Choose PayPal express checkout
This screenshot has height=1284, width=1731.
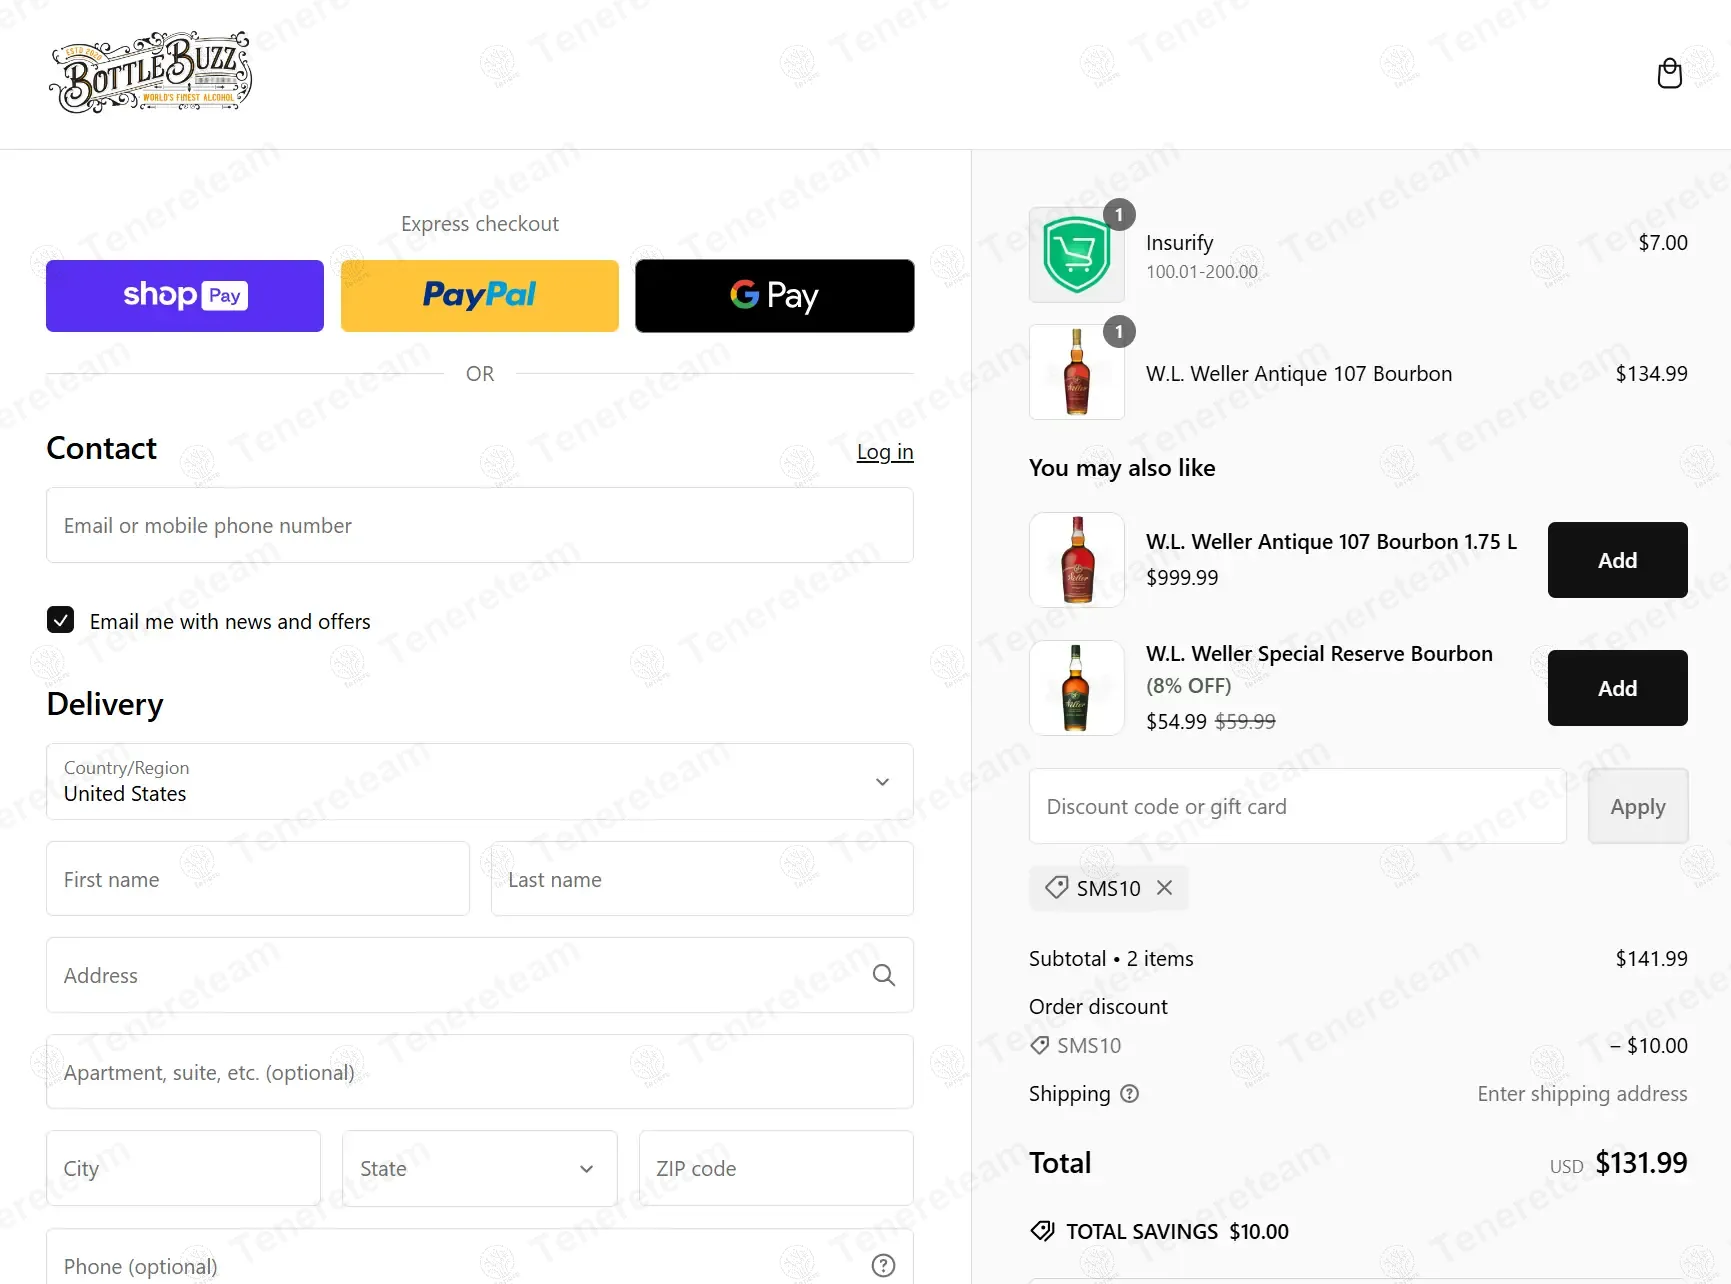pyautogui.click(x=480, y=296)
